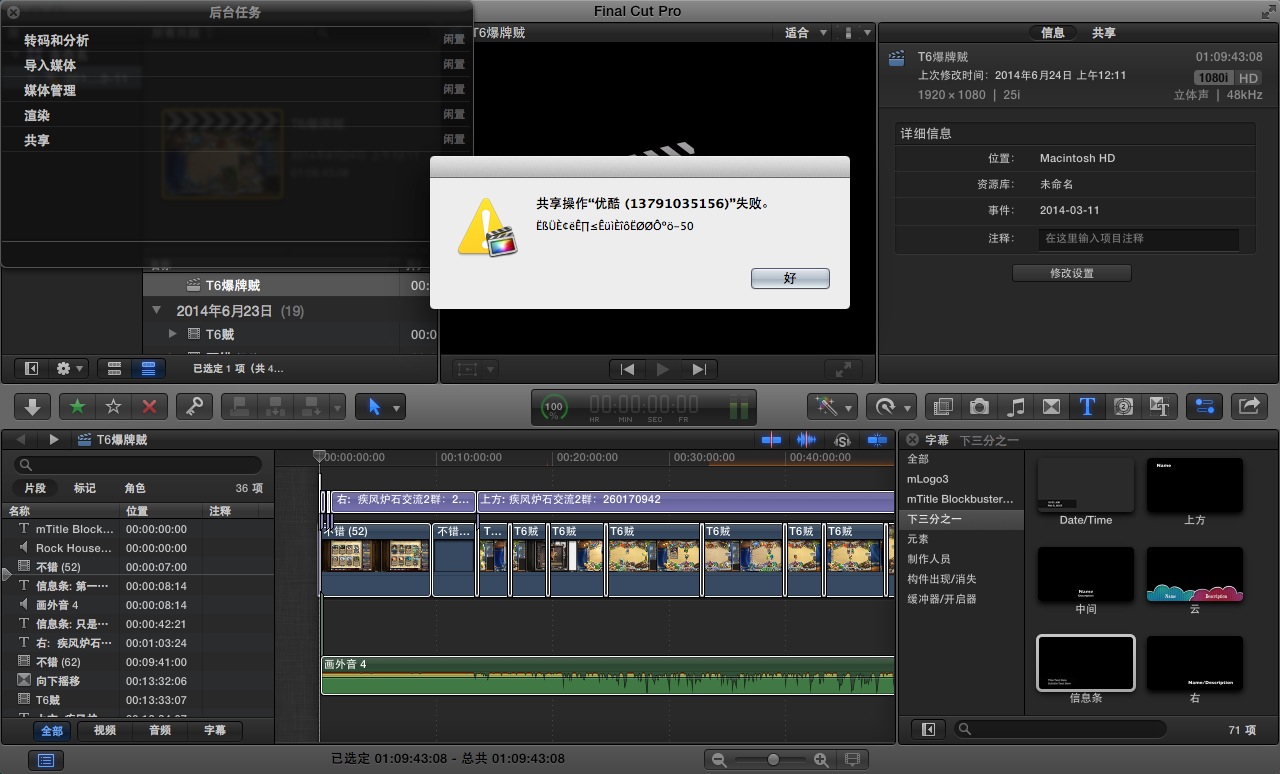Open the themes browser icon

[1160, 406]
